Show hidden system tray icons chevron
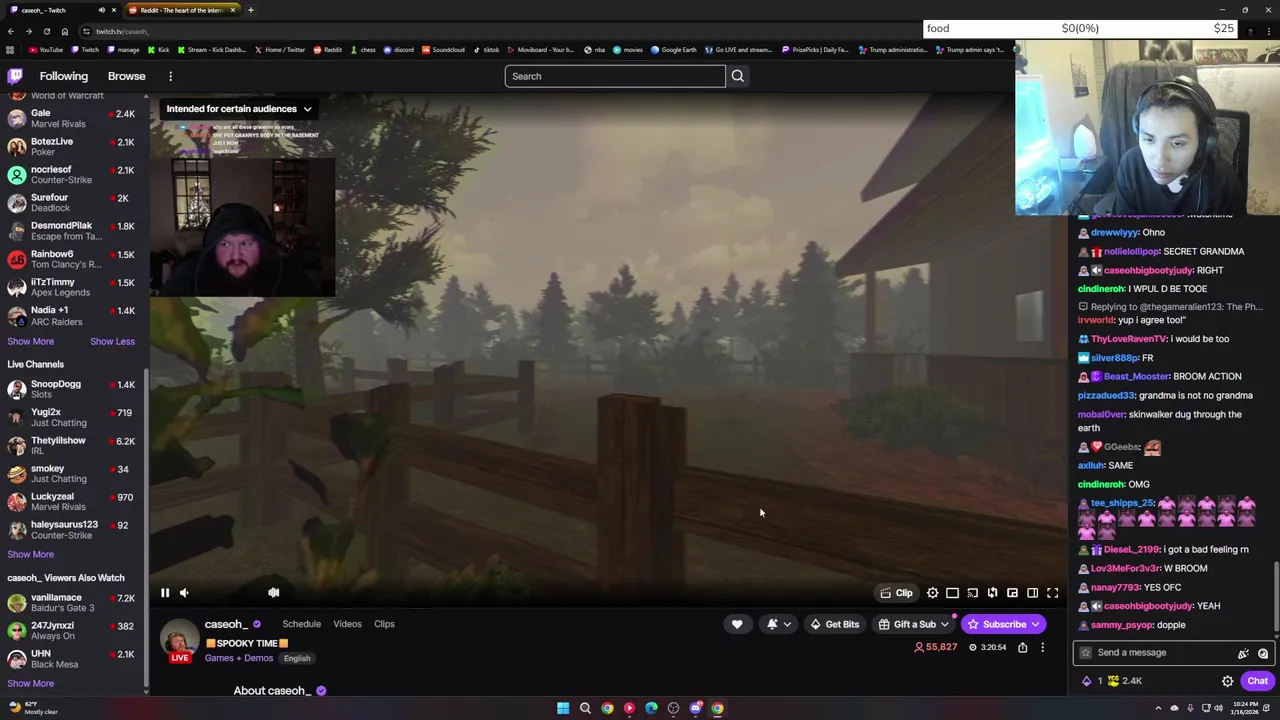Viewport: 1280px width, 720px height. [x=1159, y=709]
